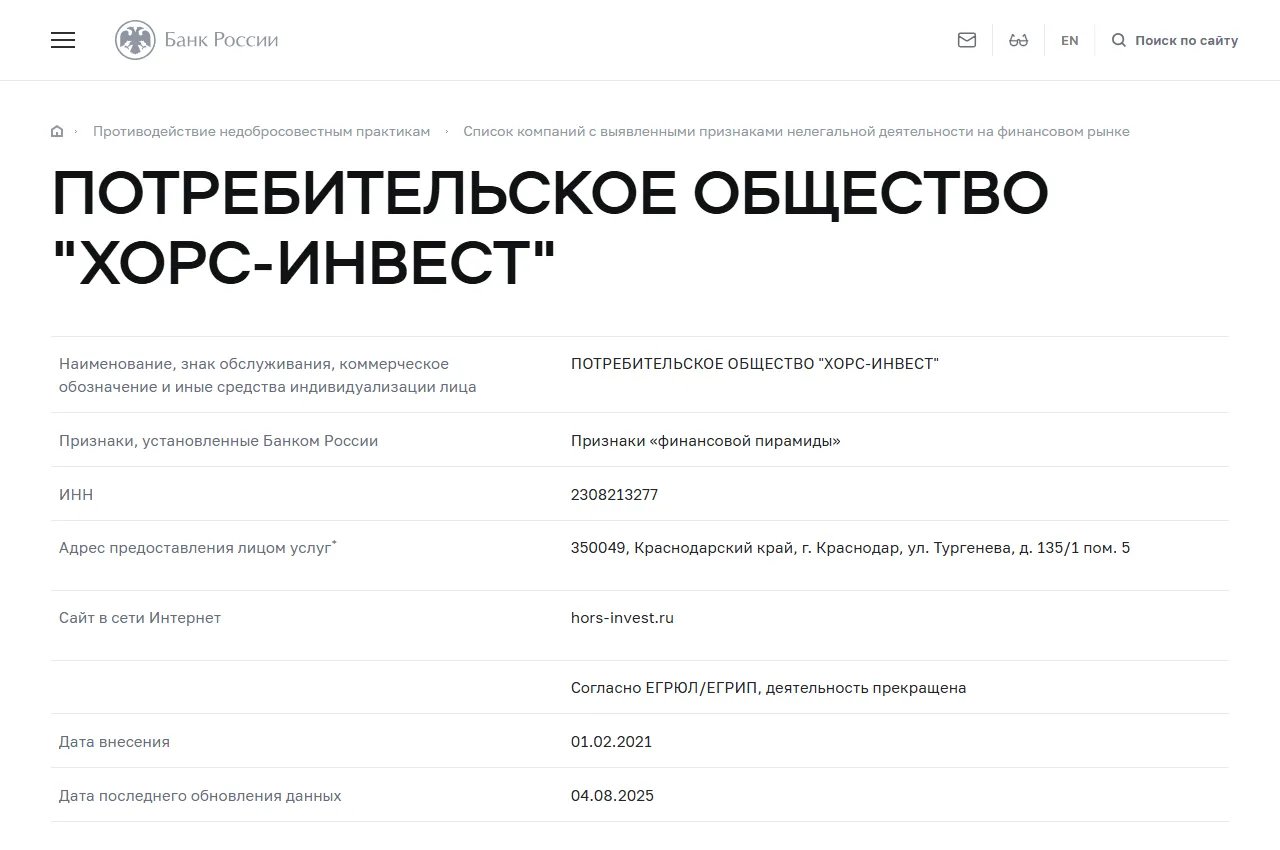Click the Bank of Russia eagle logo
The width and height of the screenshot is (1280, 850).
click(135, 40)
